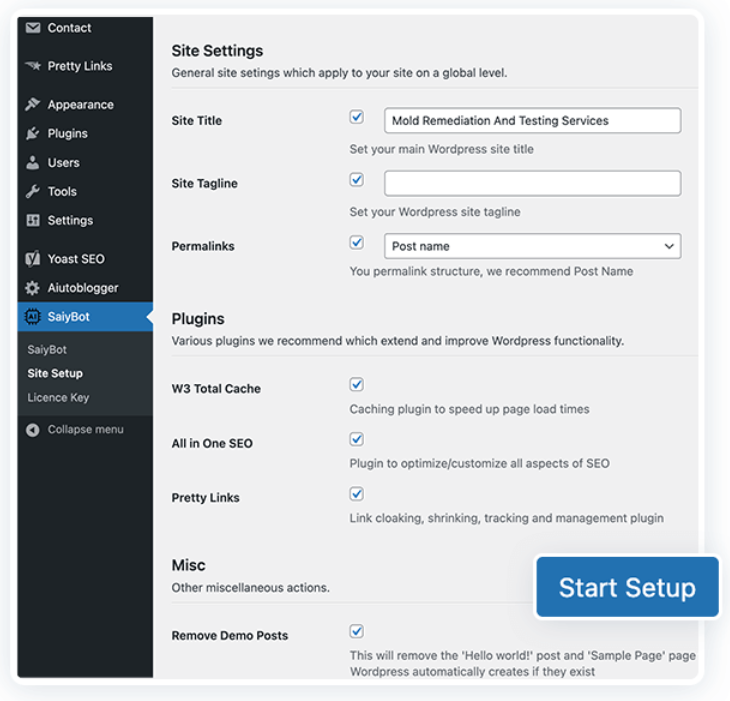This screenshot has height=701, width=730.
Task: Click the Collapse menu arrow icon
Action: click(x=33, y=430)
